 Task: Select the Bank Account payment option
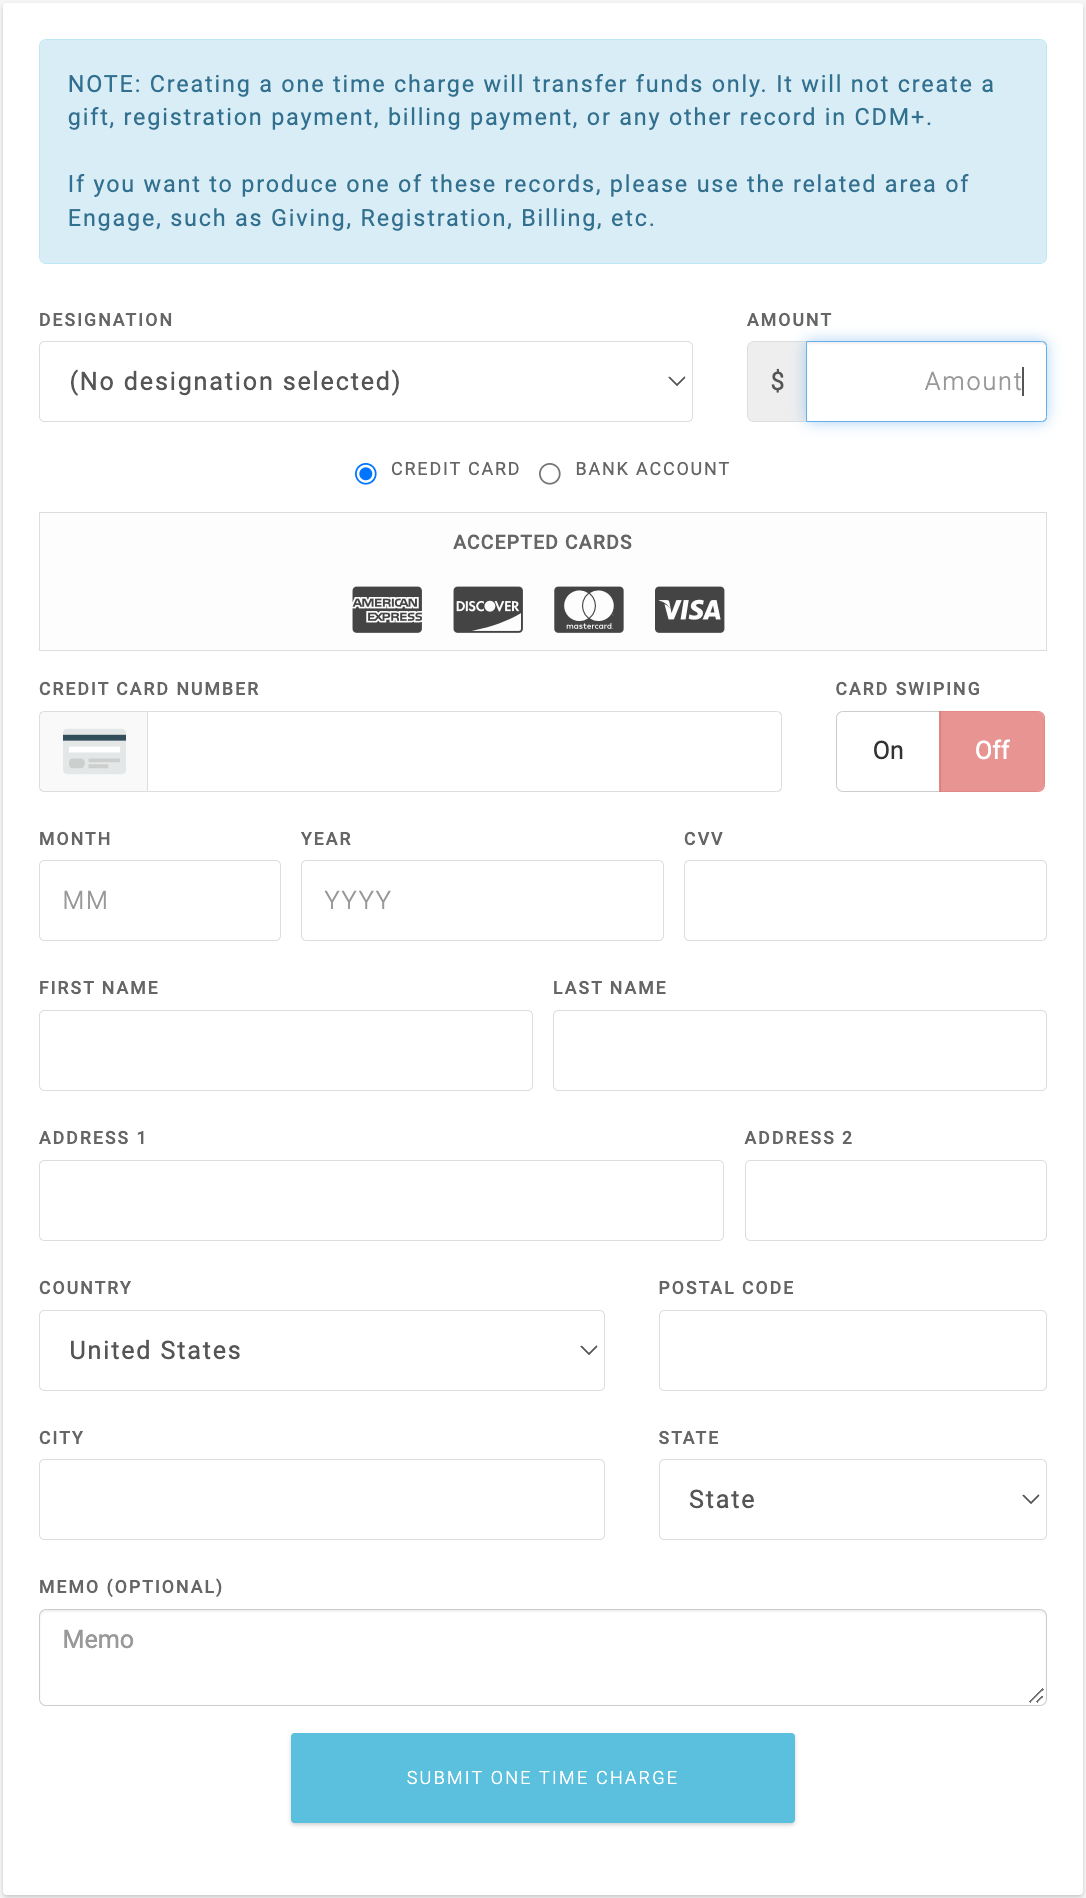550,473
